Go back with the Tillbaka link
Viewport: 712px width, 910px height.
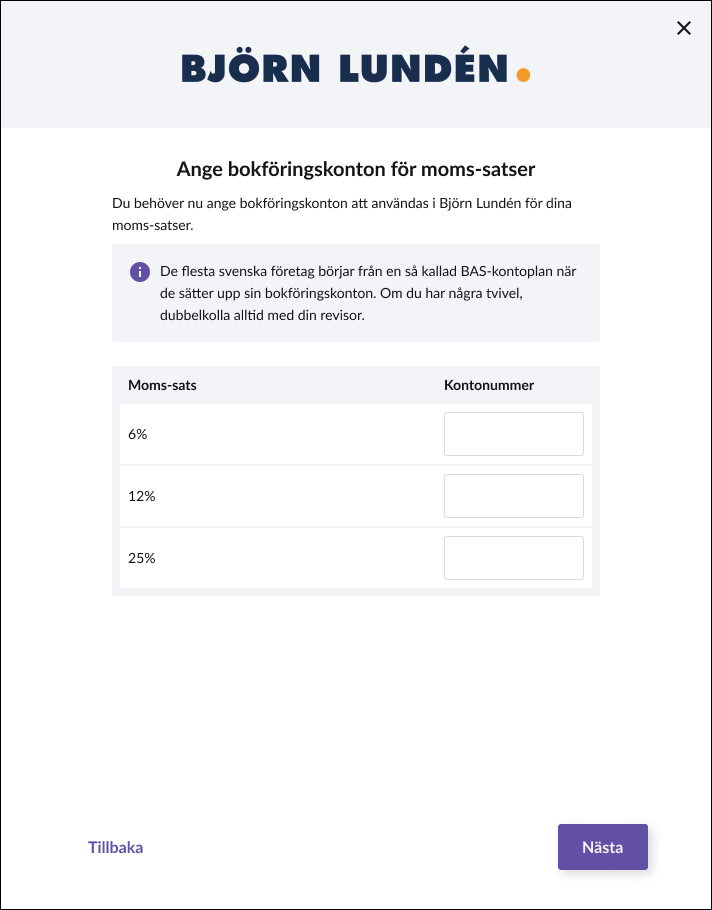click(x=115, y=847)
